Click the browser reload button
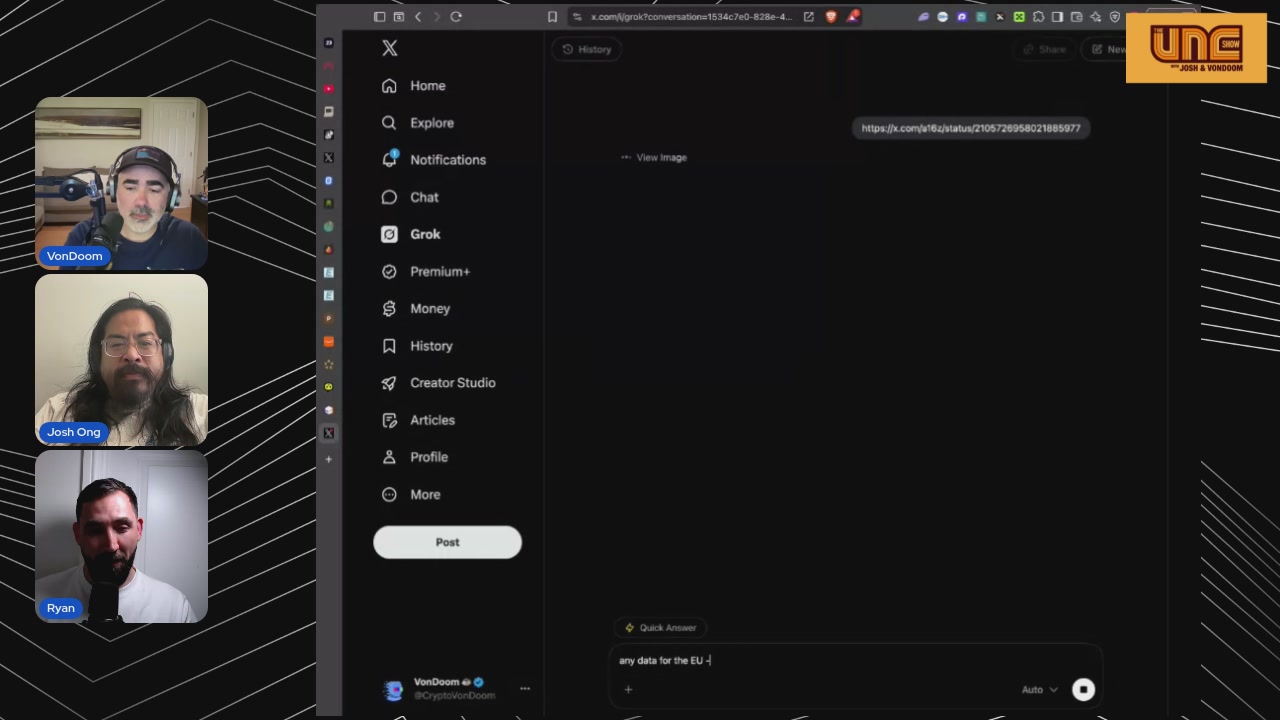 [456, 17]
